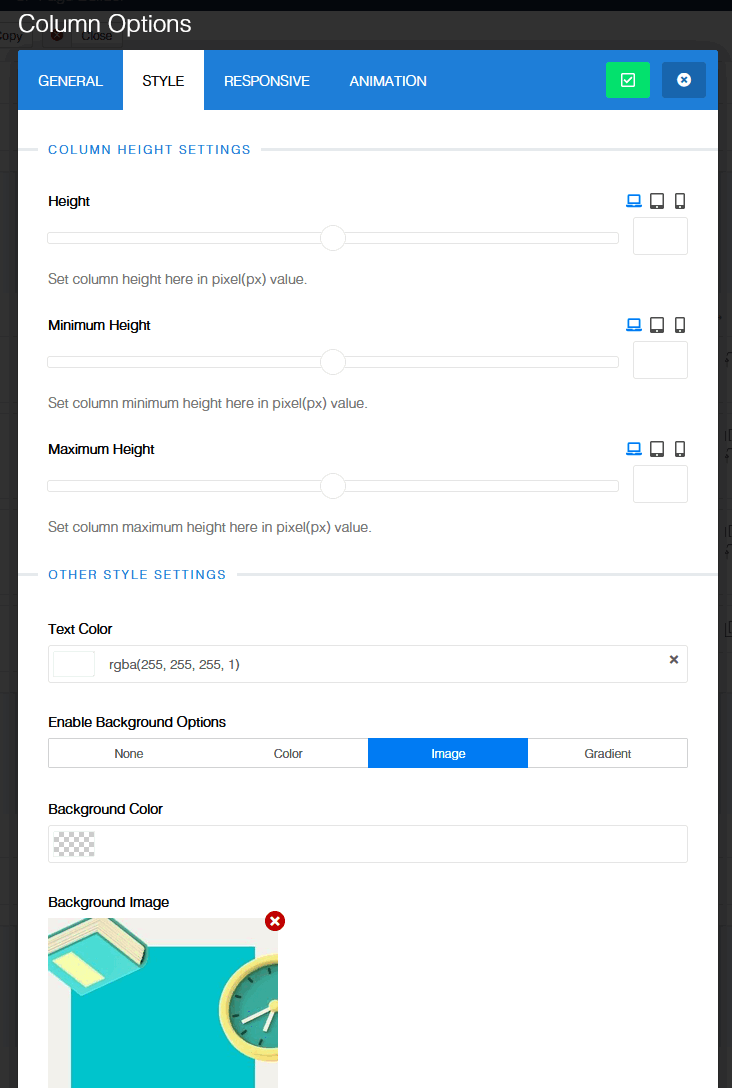Select tablet device icon for Height
This screenshot has height=1088, width=732.
tap(657, 201)
